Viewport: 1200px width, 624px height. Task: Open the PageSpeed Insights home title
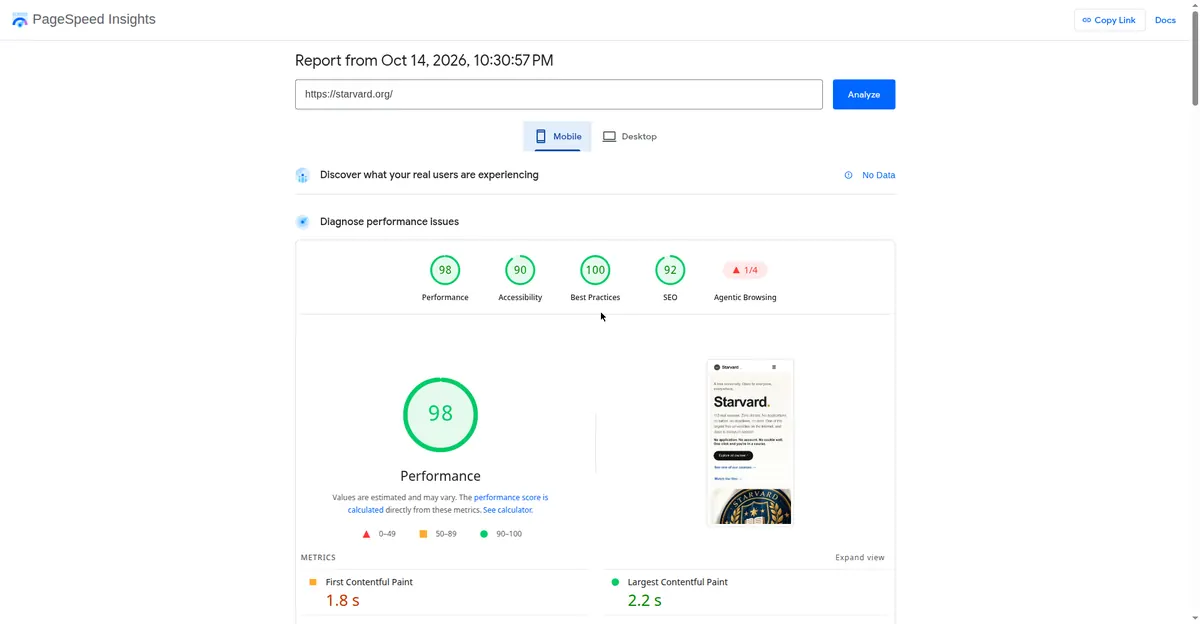(x=94, y=19)
